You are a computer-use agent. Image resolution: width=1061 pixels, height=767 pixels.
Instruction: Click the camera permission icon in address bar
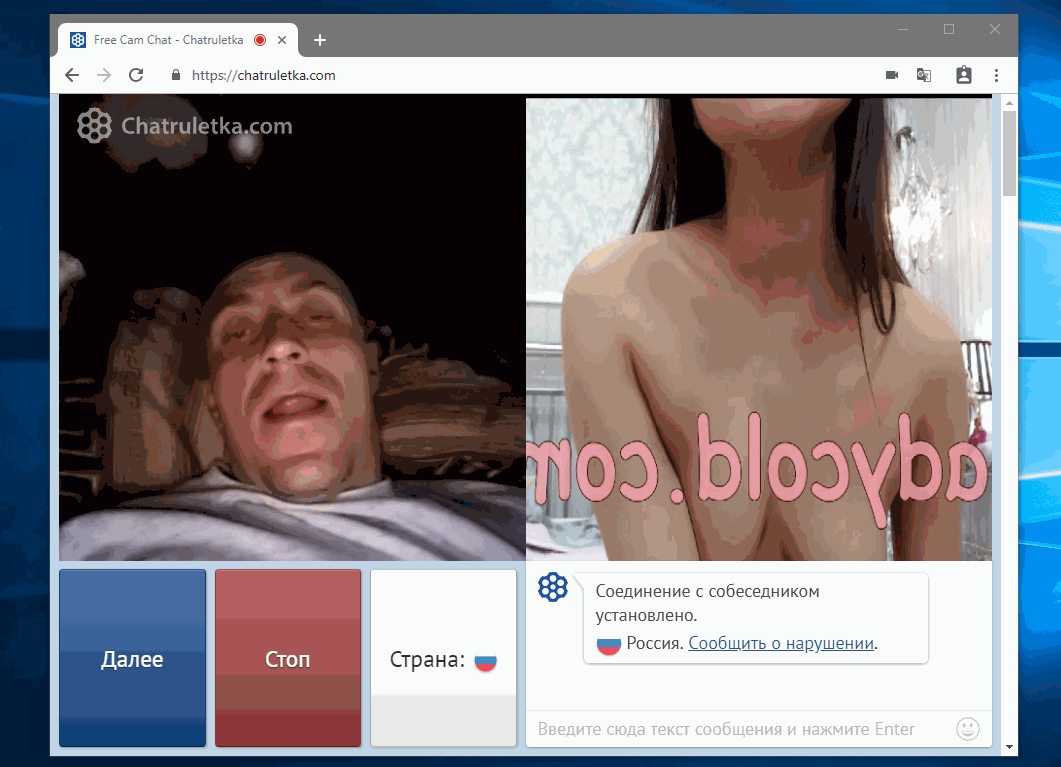coord(892,75)
